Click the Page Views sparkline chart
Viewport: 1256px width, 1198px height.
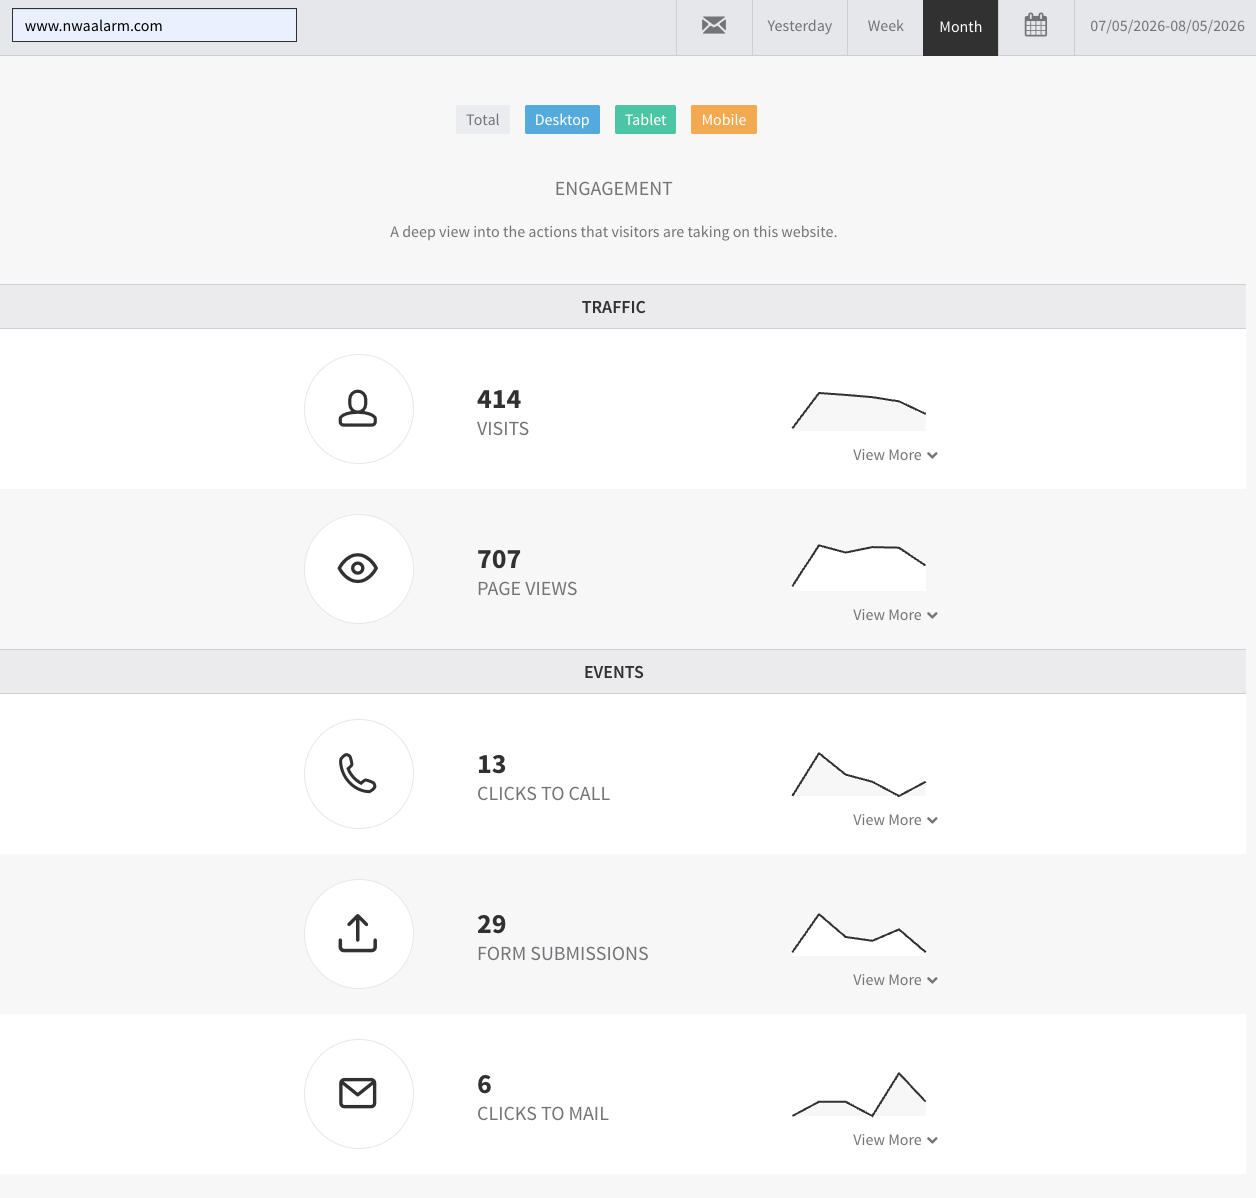click(x=859, y=566)
